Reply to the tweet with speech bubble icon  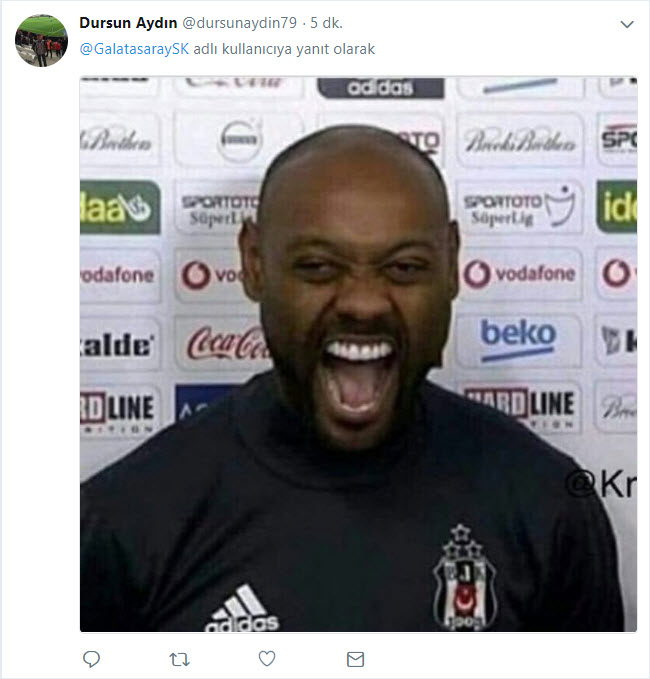coord(91,659)
